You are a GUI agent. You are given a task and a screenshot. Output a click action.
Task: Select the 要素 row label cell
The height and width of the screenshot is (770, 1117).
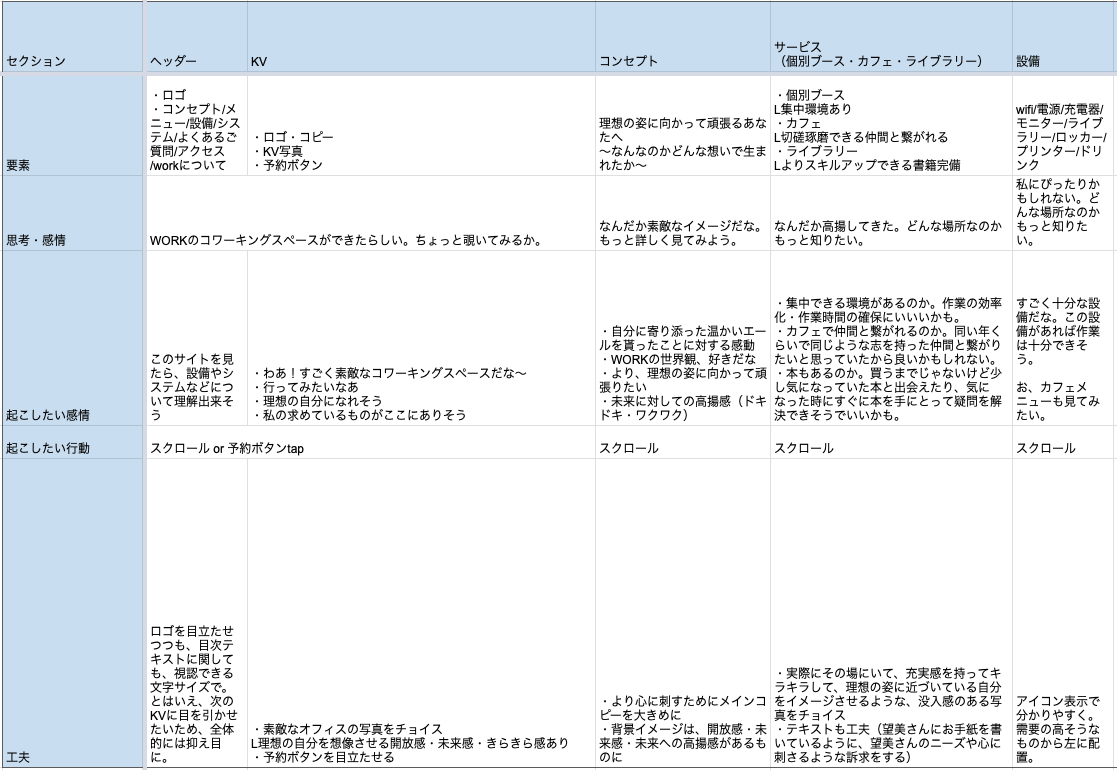click(x=72, y=127)
